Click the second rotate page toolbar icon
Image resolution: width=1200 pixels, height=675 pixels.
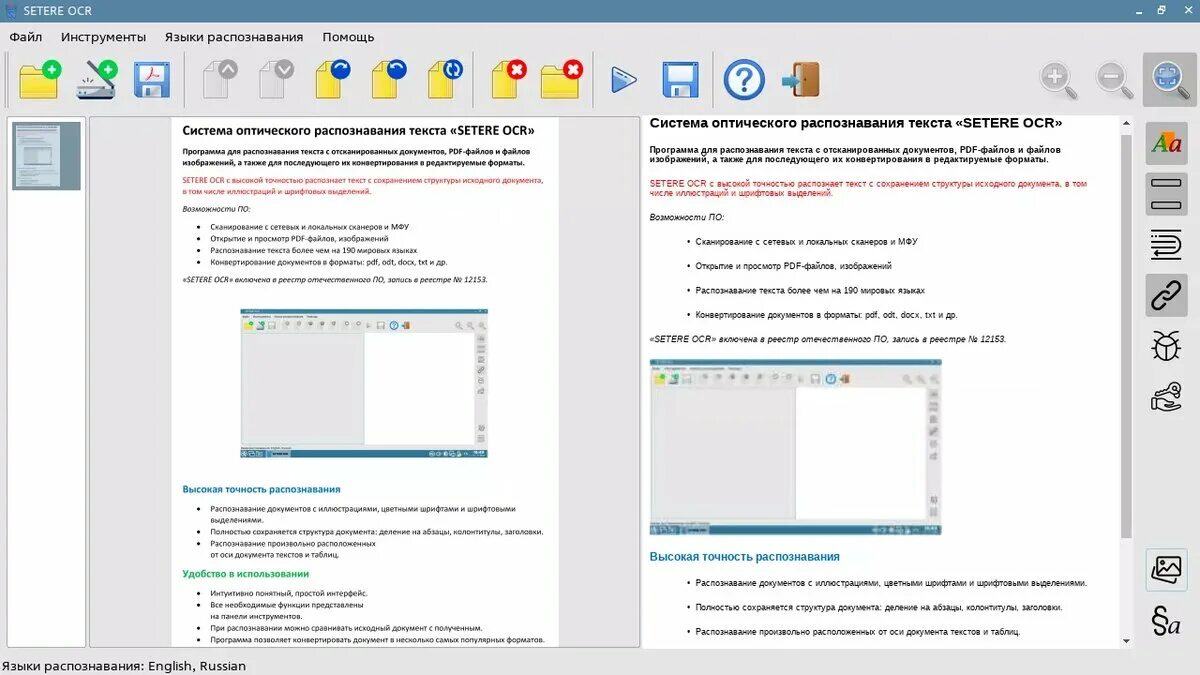[389, 80]
